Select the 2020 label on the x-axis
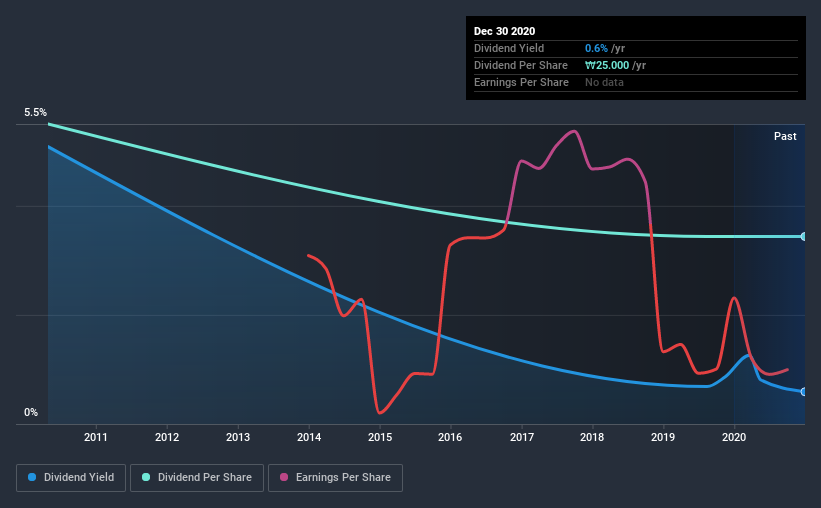821x508 pixels. pos(734,437)
